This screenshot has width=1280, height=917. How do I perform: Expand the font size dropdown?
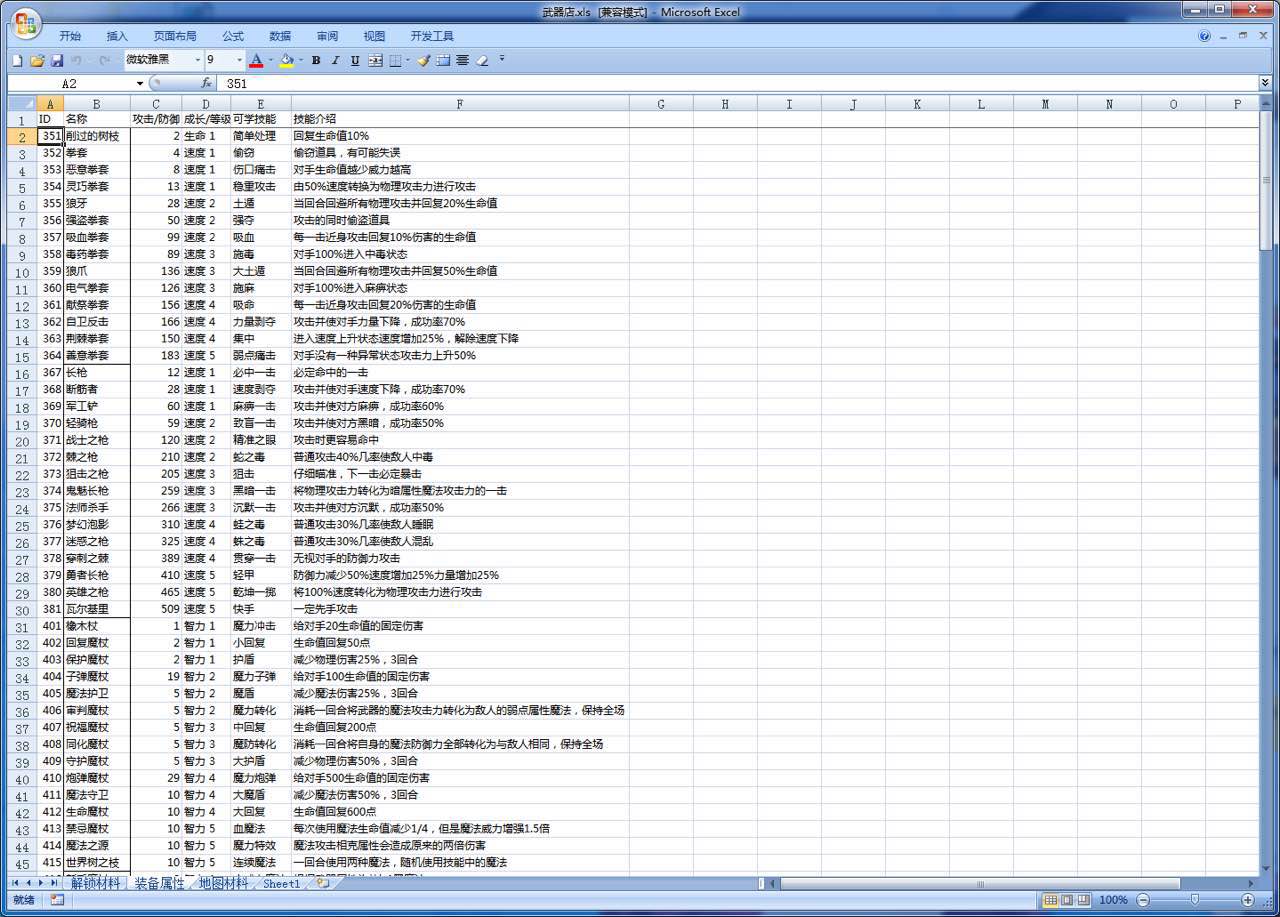pos(239,60)
